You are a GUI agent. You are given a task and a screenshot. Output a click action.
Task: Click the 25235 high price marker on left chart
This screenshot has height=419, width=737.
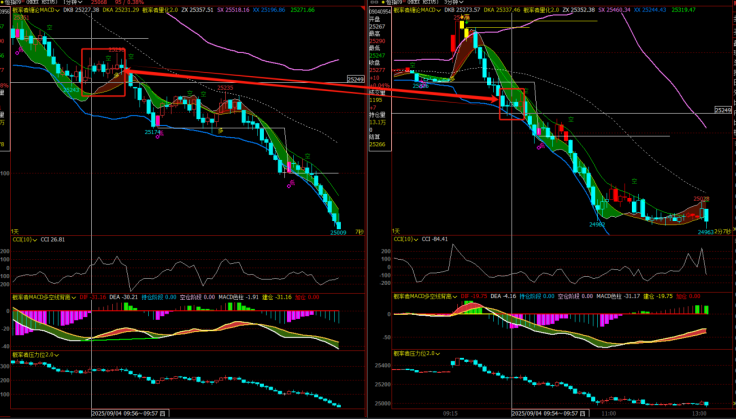[225, 88]
